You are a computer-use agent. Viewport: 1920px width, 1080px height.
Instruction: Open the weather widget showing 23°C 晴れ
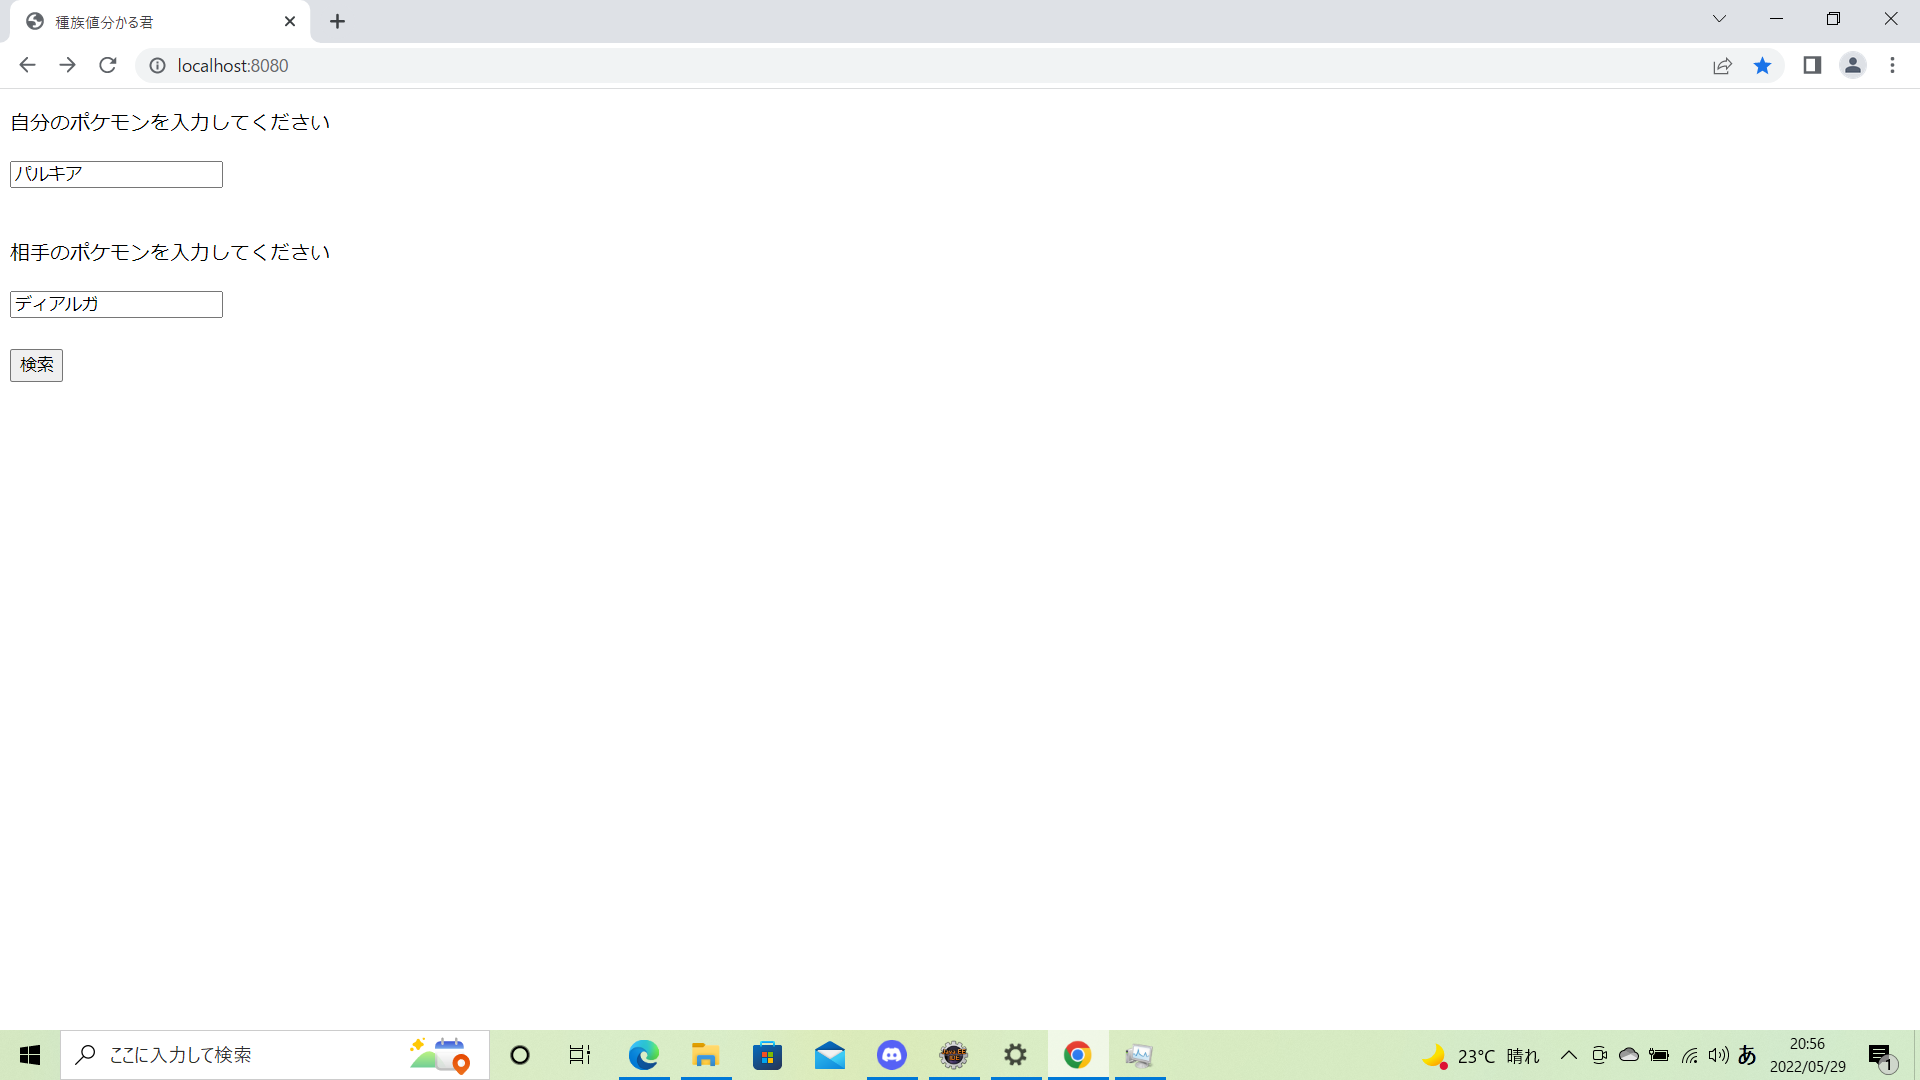[1481, 1056]
